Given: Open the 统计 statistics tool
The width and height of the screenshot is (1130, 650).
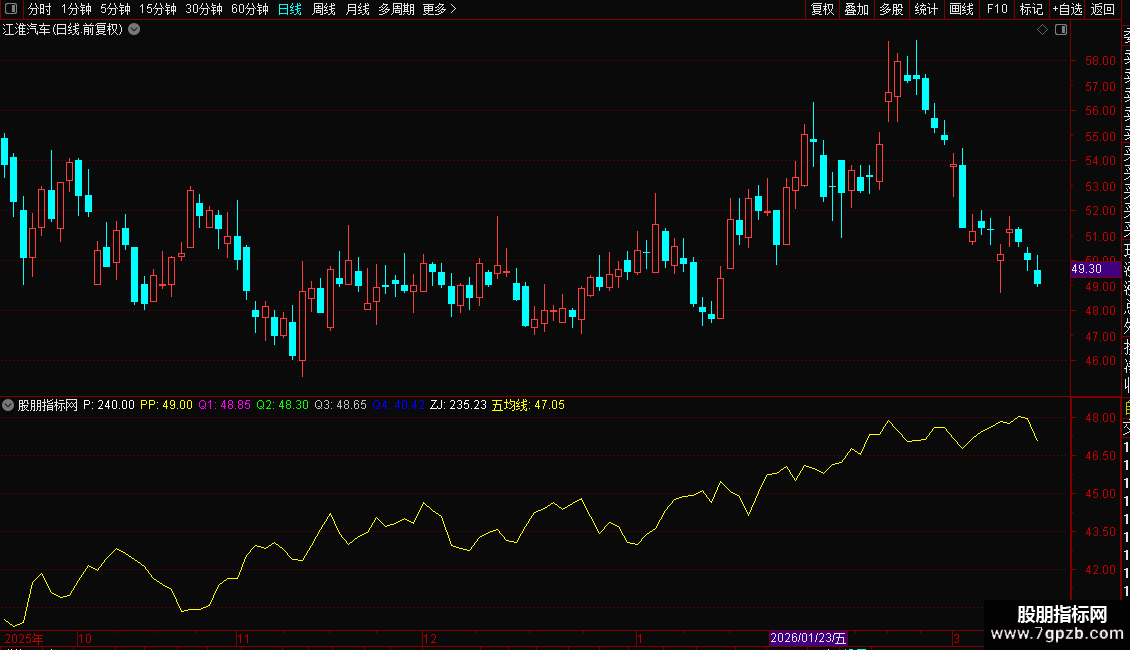Looking at the screenshot, I should tap(926, 9).
